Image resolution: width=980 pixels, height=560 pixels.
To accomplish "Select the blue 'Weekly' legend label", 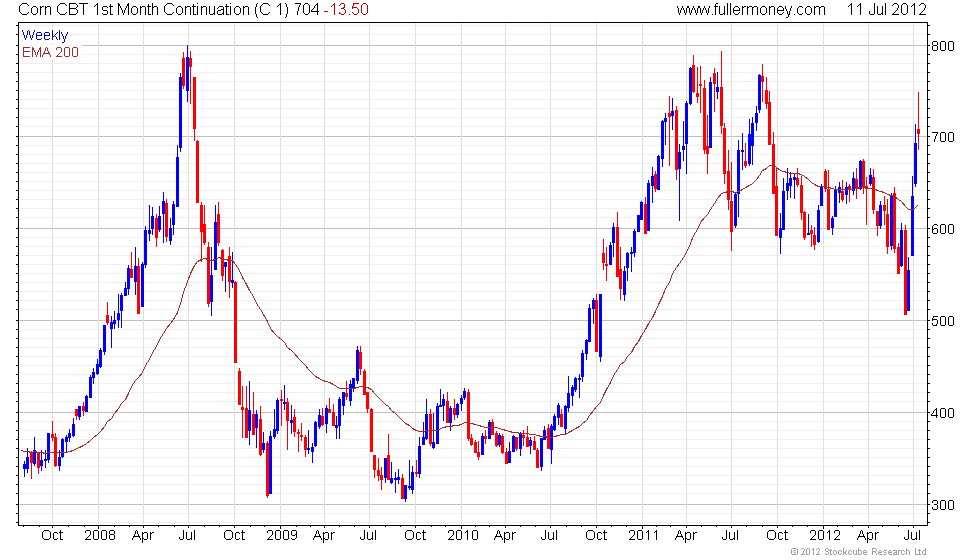I will coord(45,36).
